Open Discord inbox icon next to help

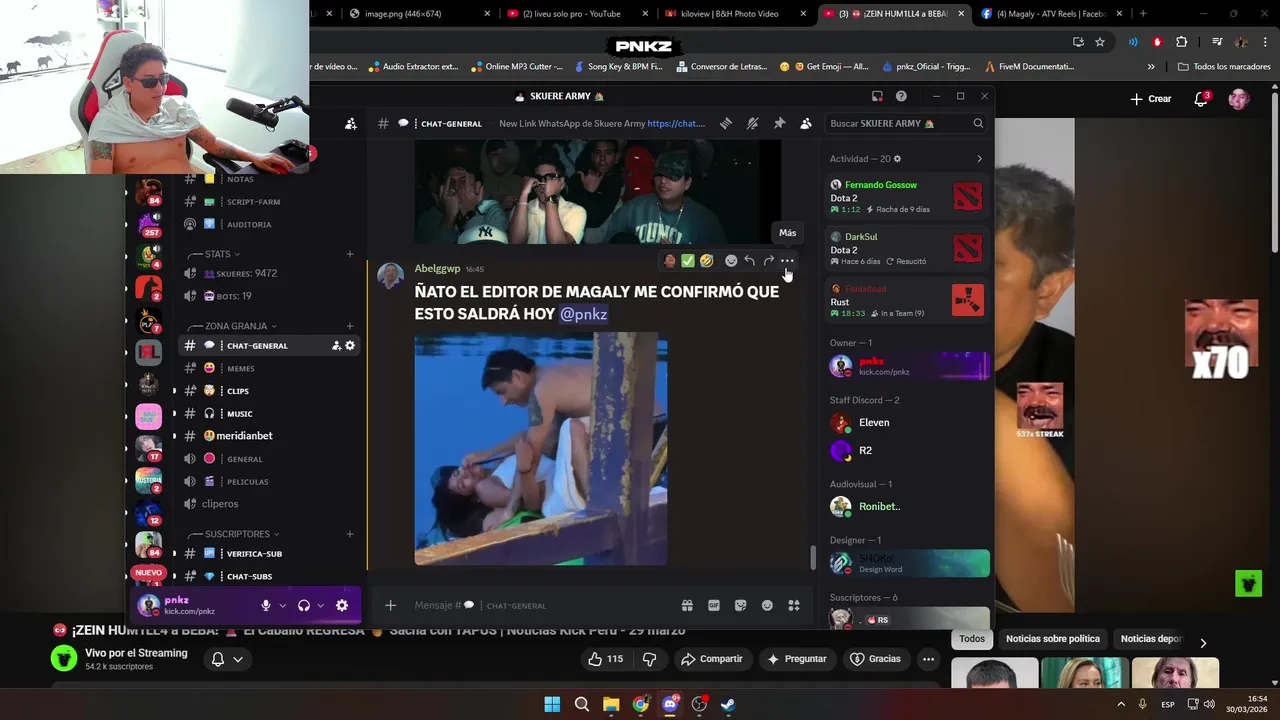[877, 96]
